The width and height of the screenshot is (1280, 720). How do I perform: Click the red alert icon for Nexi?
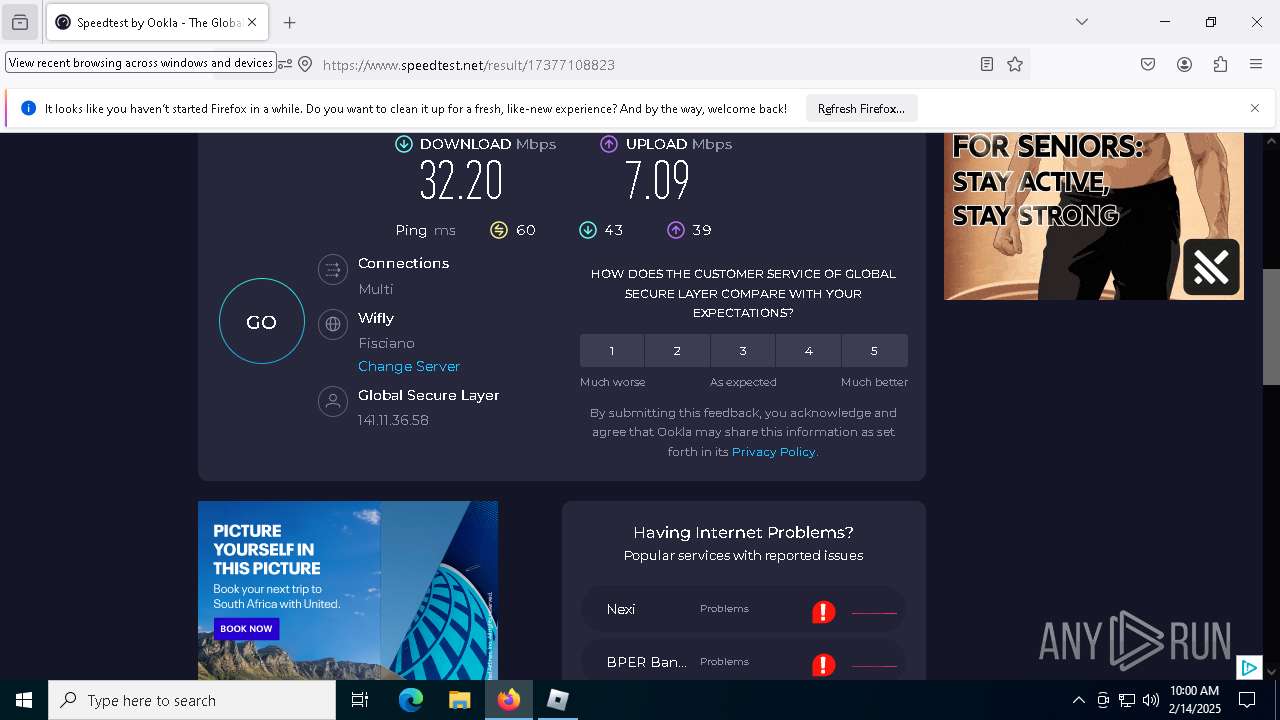(x=823, y=612)
